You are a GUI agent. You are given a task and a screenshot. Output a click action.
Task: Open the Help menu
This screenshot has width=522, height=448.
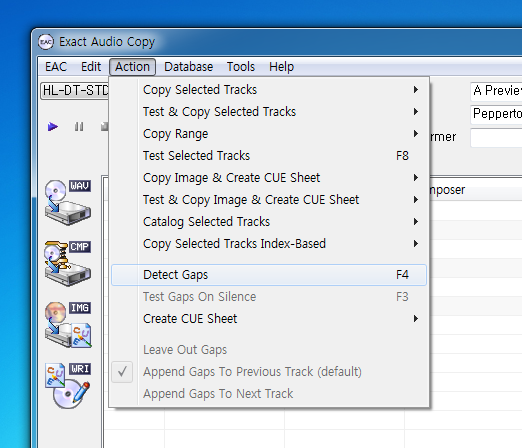tap(281, 67)
